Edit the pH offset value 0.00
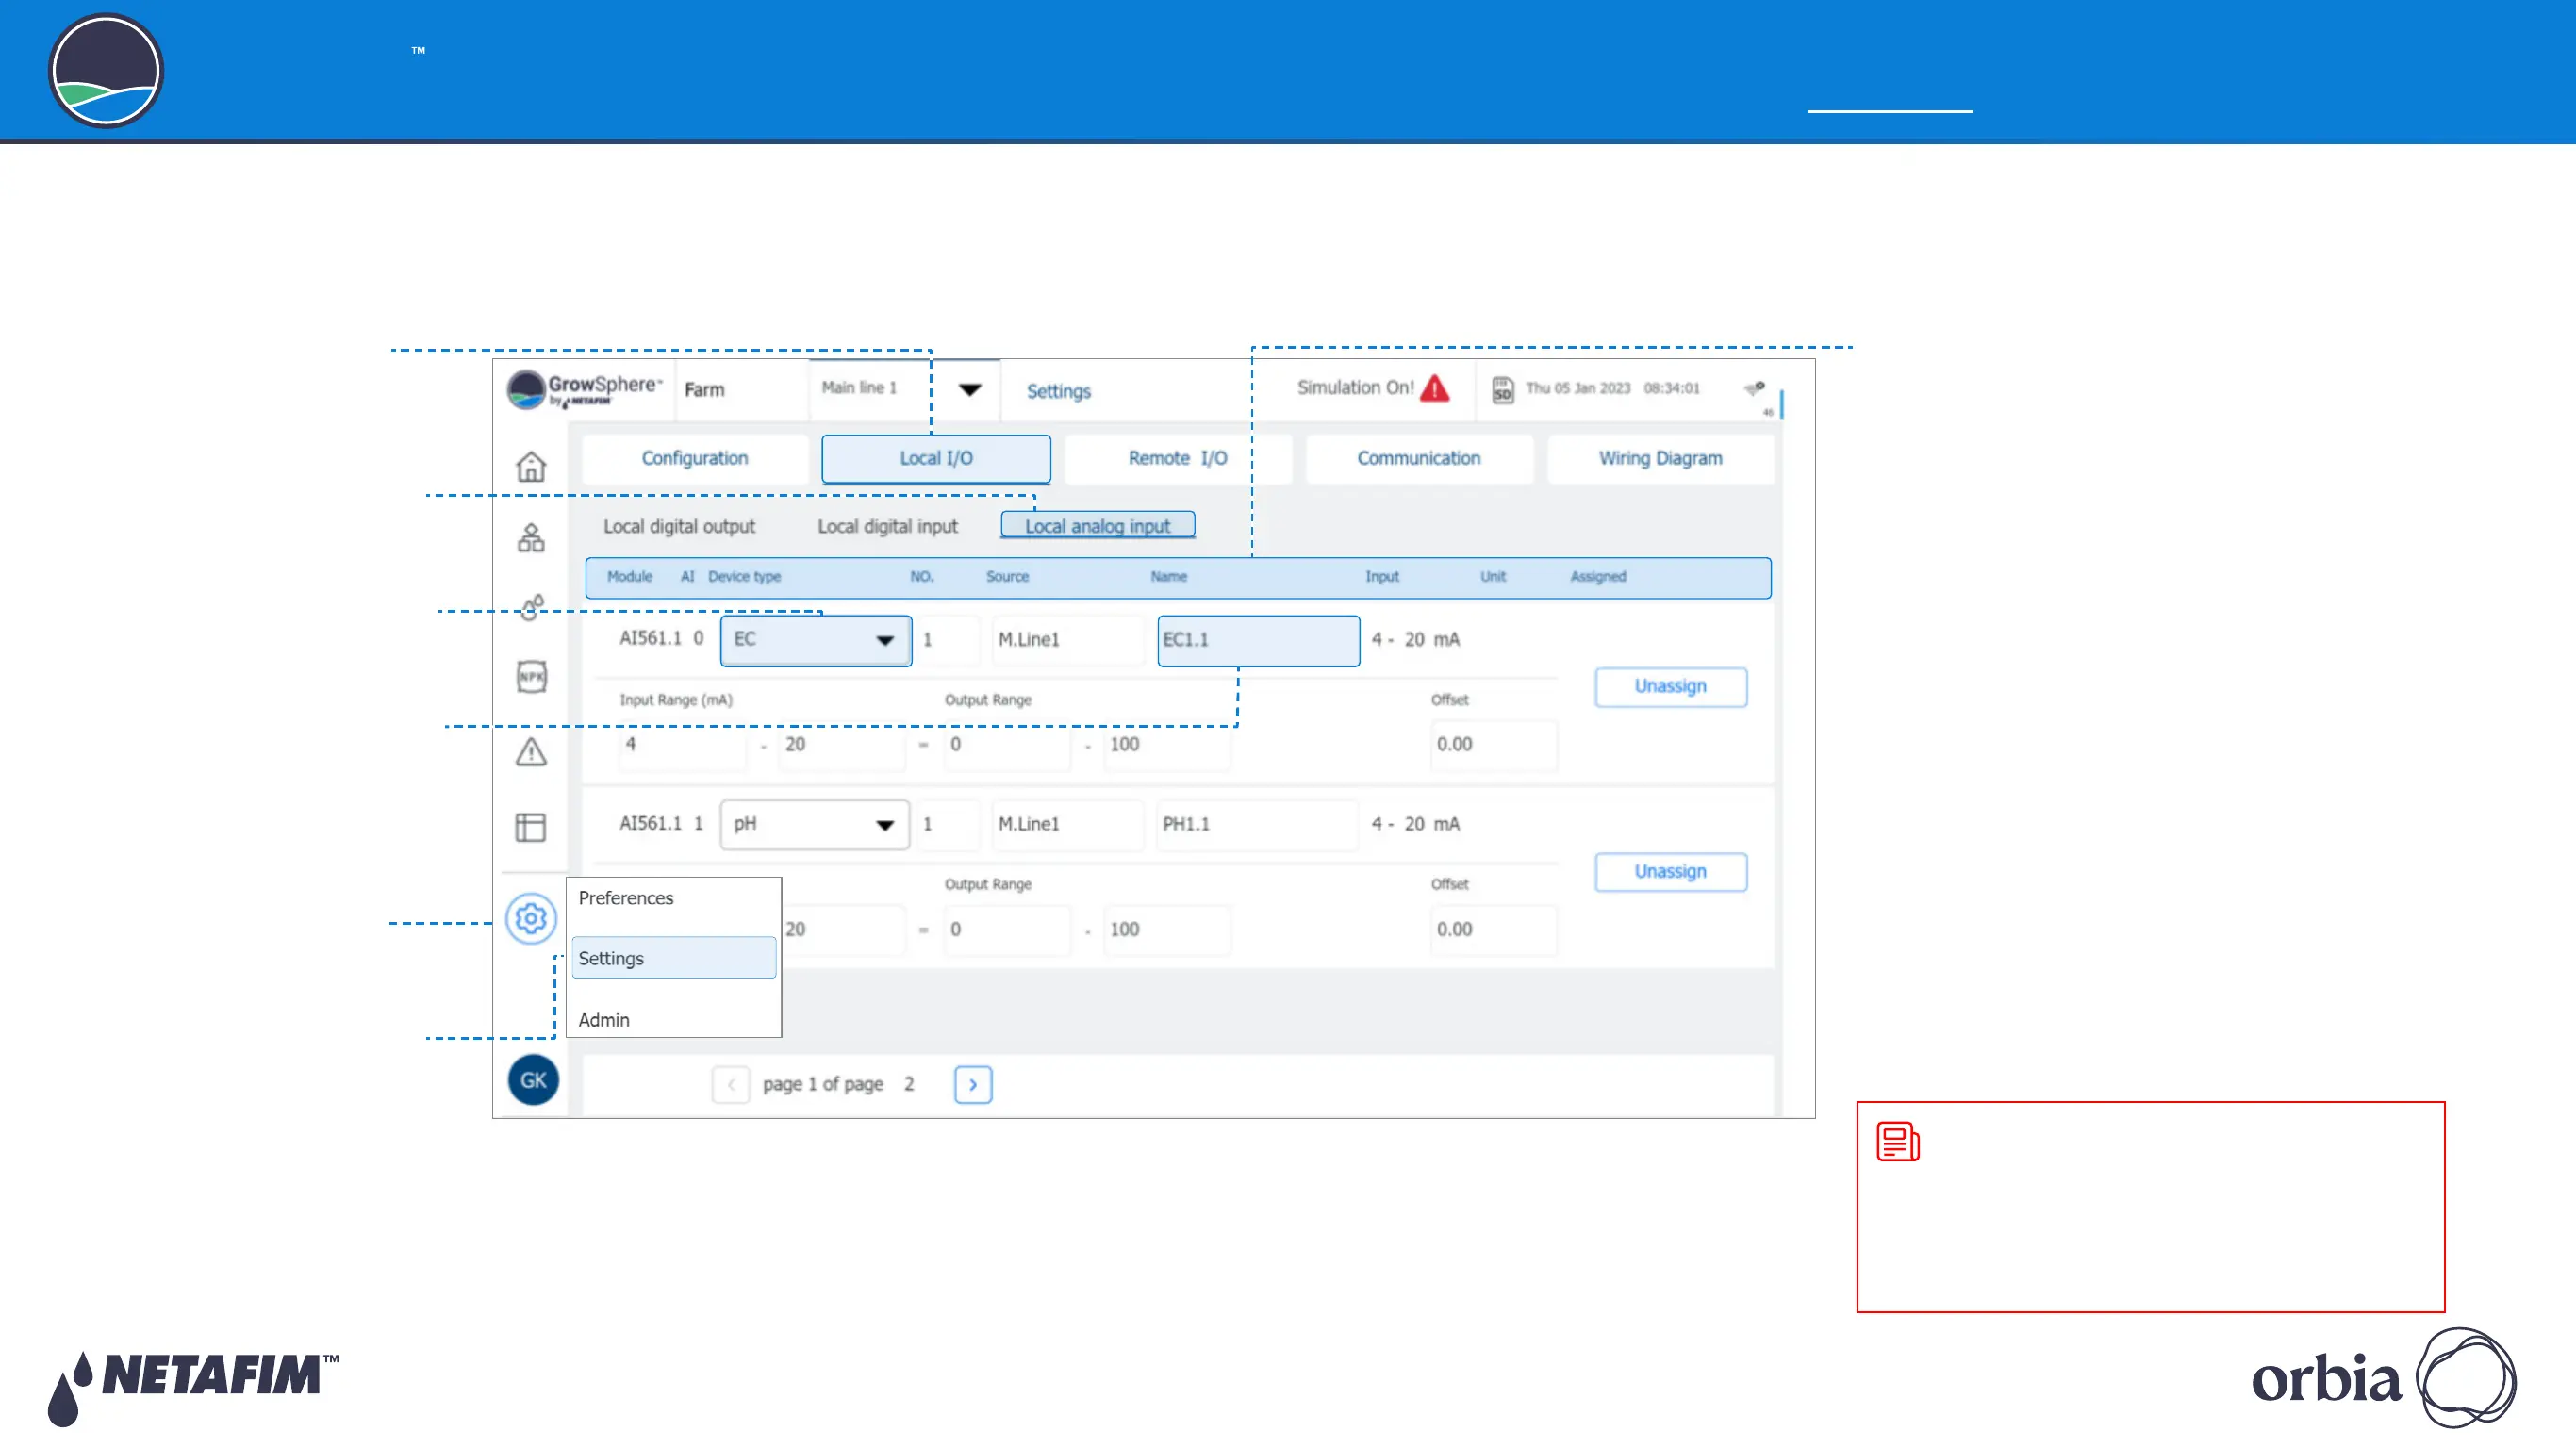Image resolution: width=2576 pixels, height=1448 pixels. [x=1494, y=930]
